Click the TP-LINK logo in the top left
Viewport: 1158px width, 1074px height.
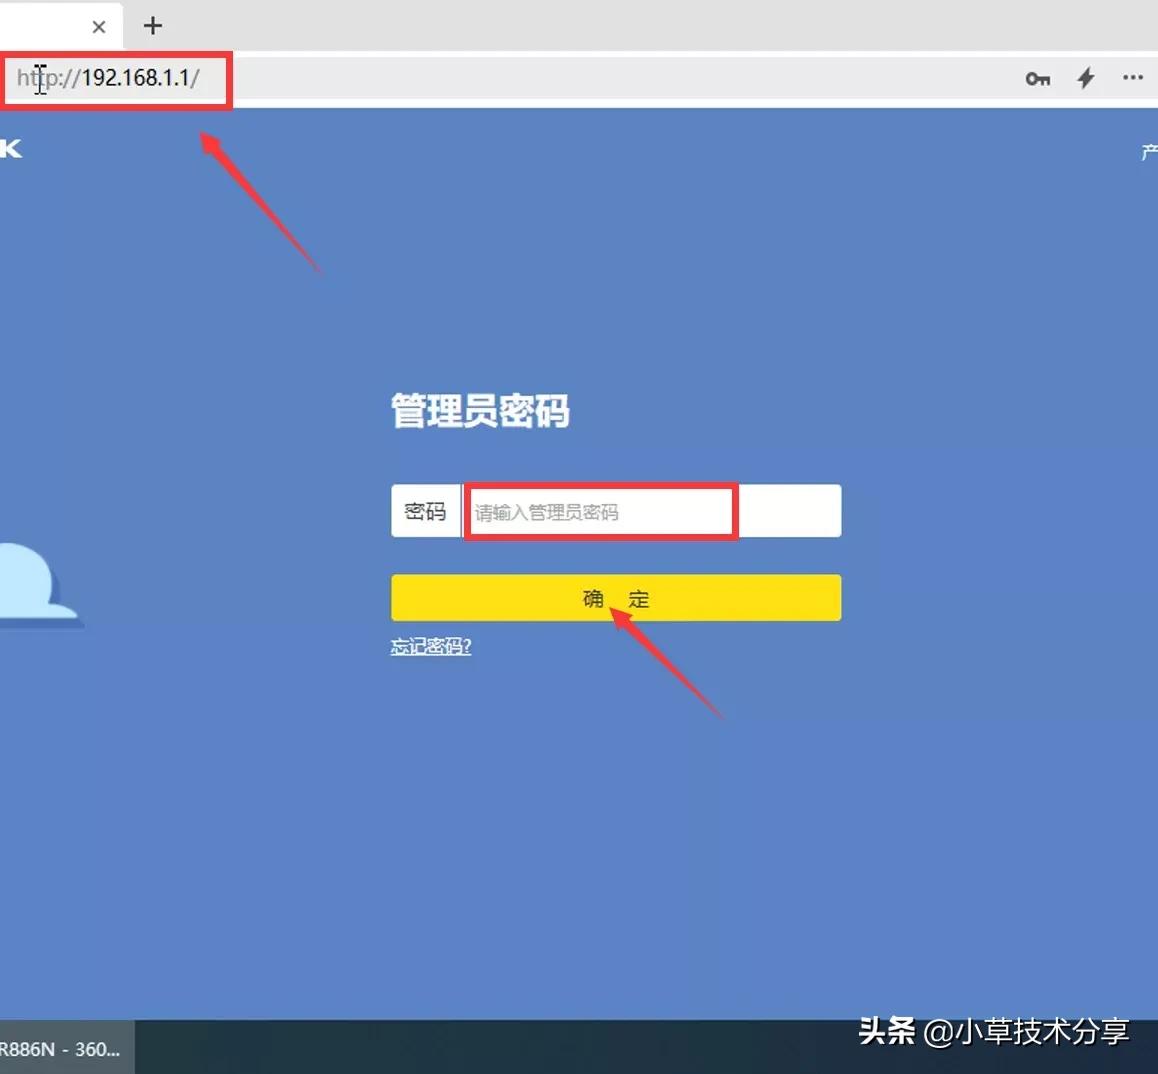click(12, 148)
